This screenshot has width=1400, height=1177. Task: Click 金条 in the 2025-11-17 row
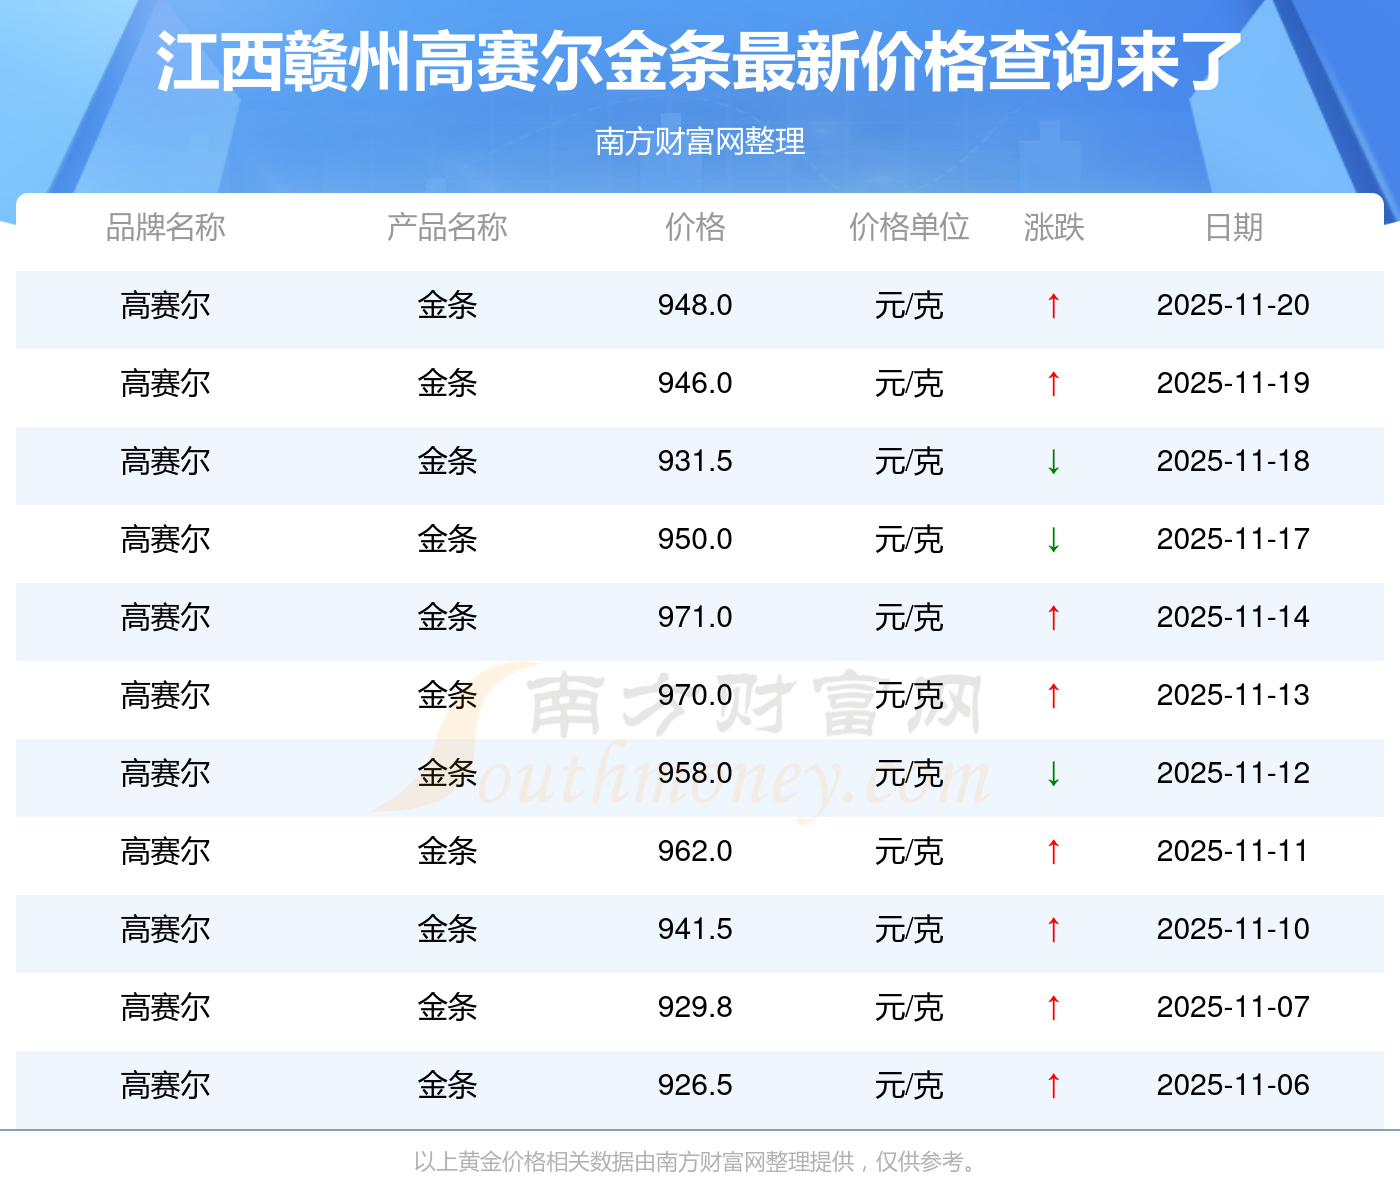pos(447,539)
